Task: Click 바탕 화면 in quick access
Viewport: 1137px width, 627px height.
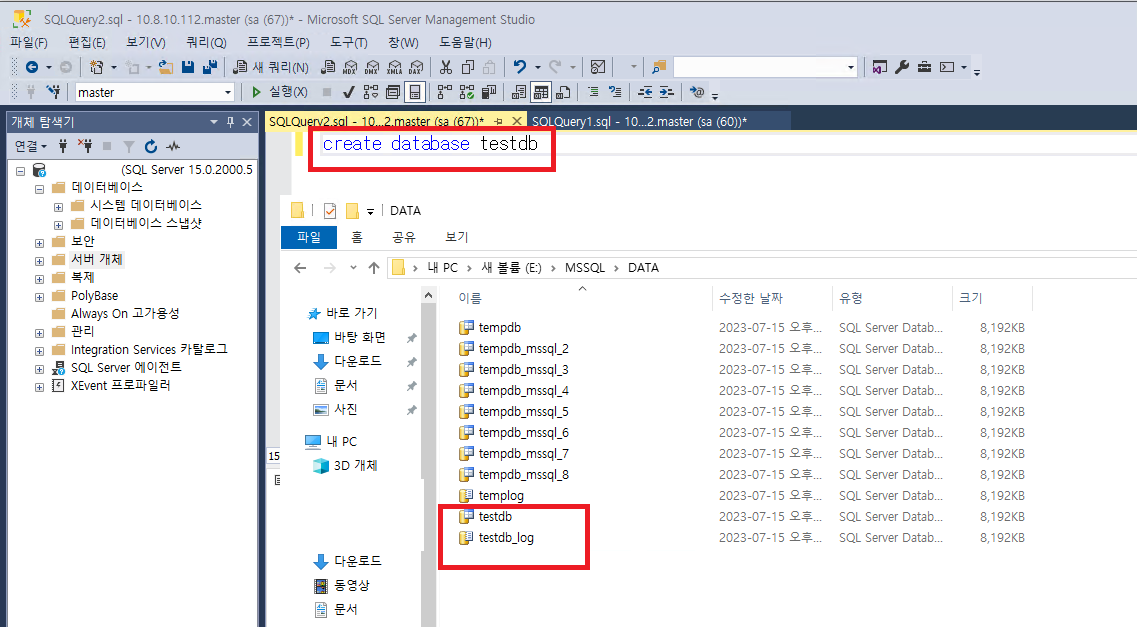Action: [360, 337]
